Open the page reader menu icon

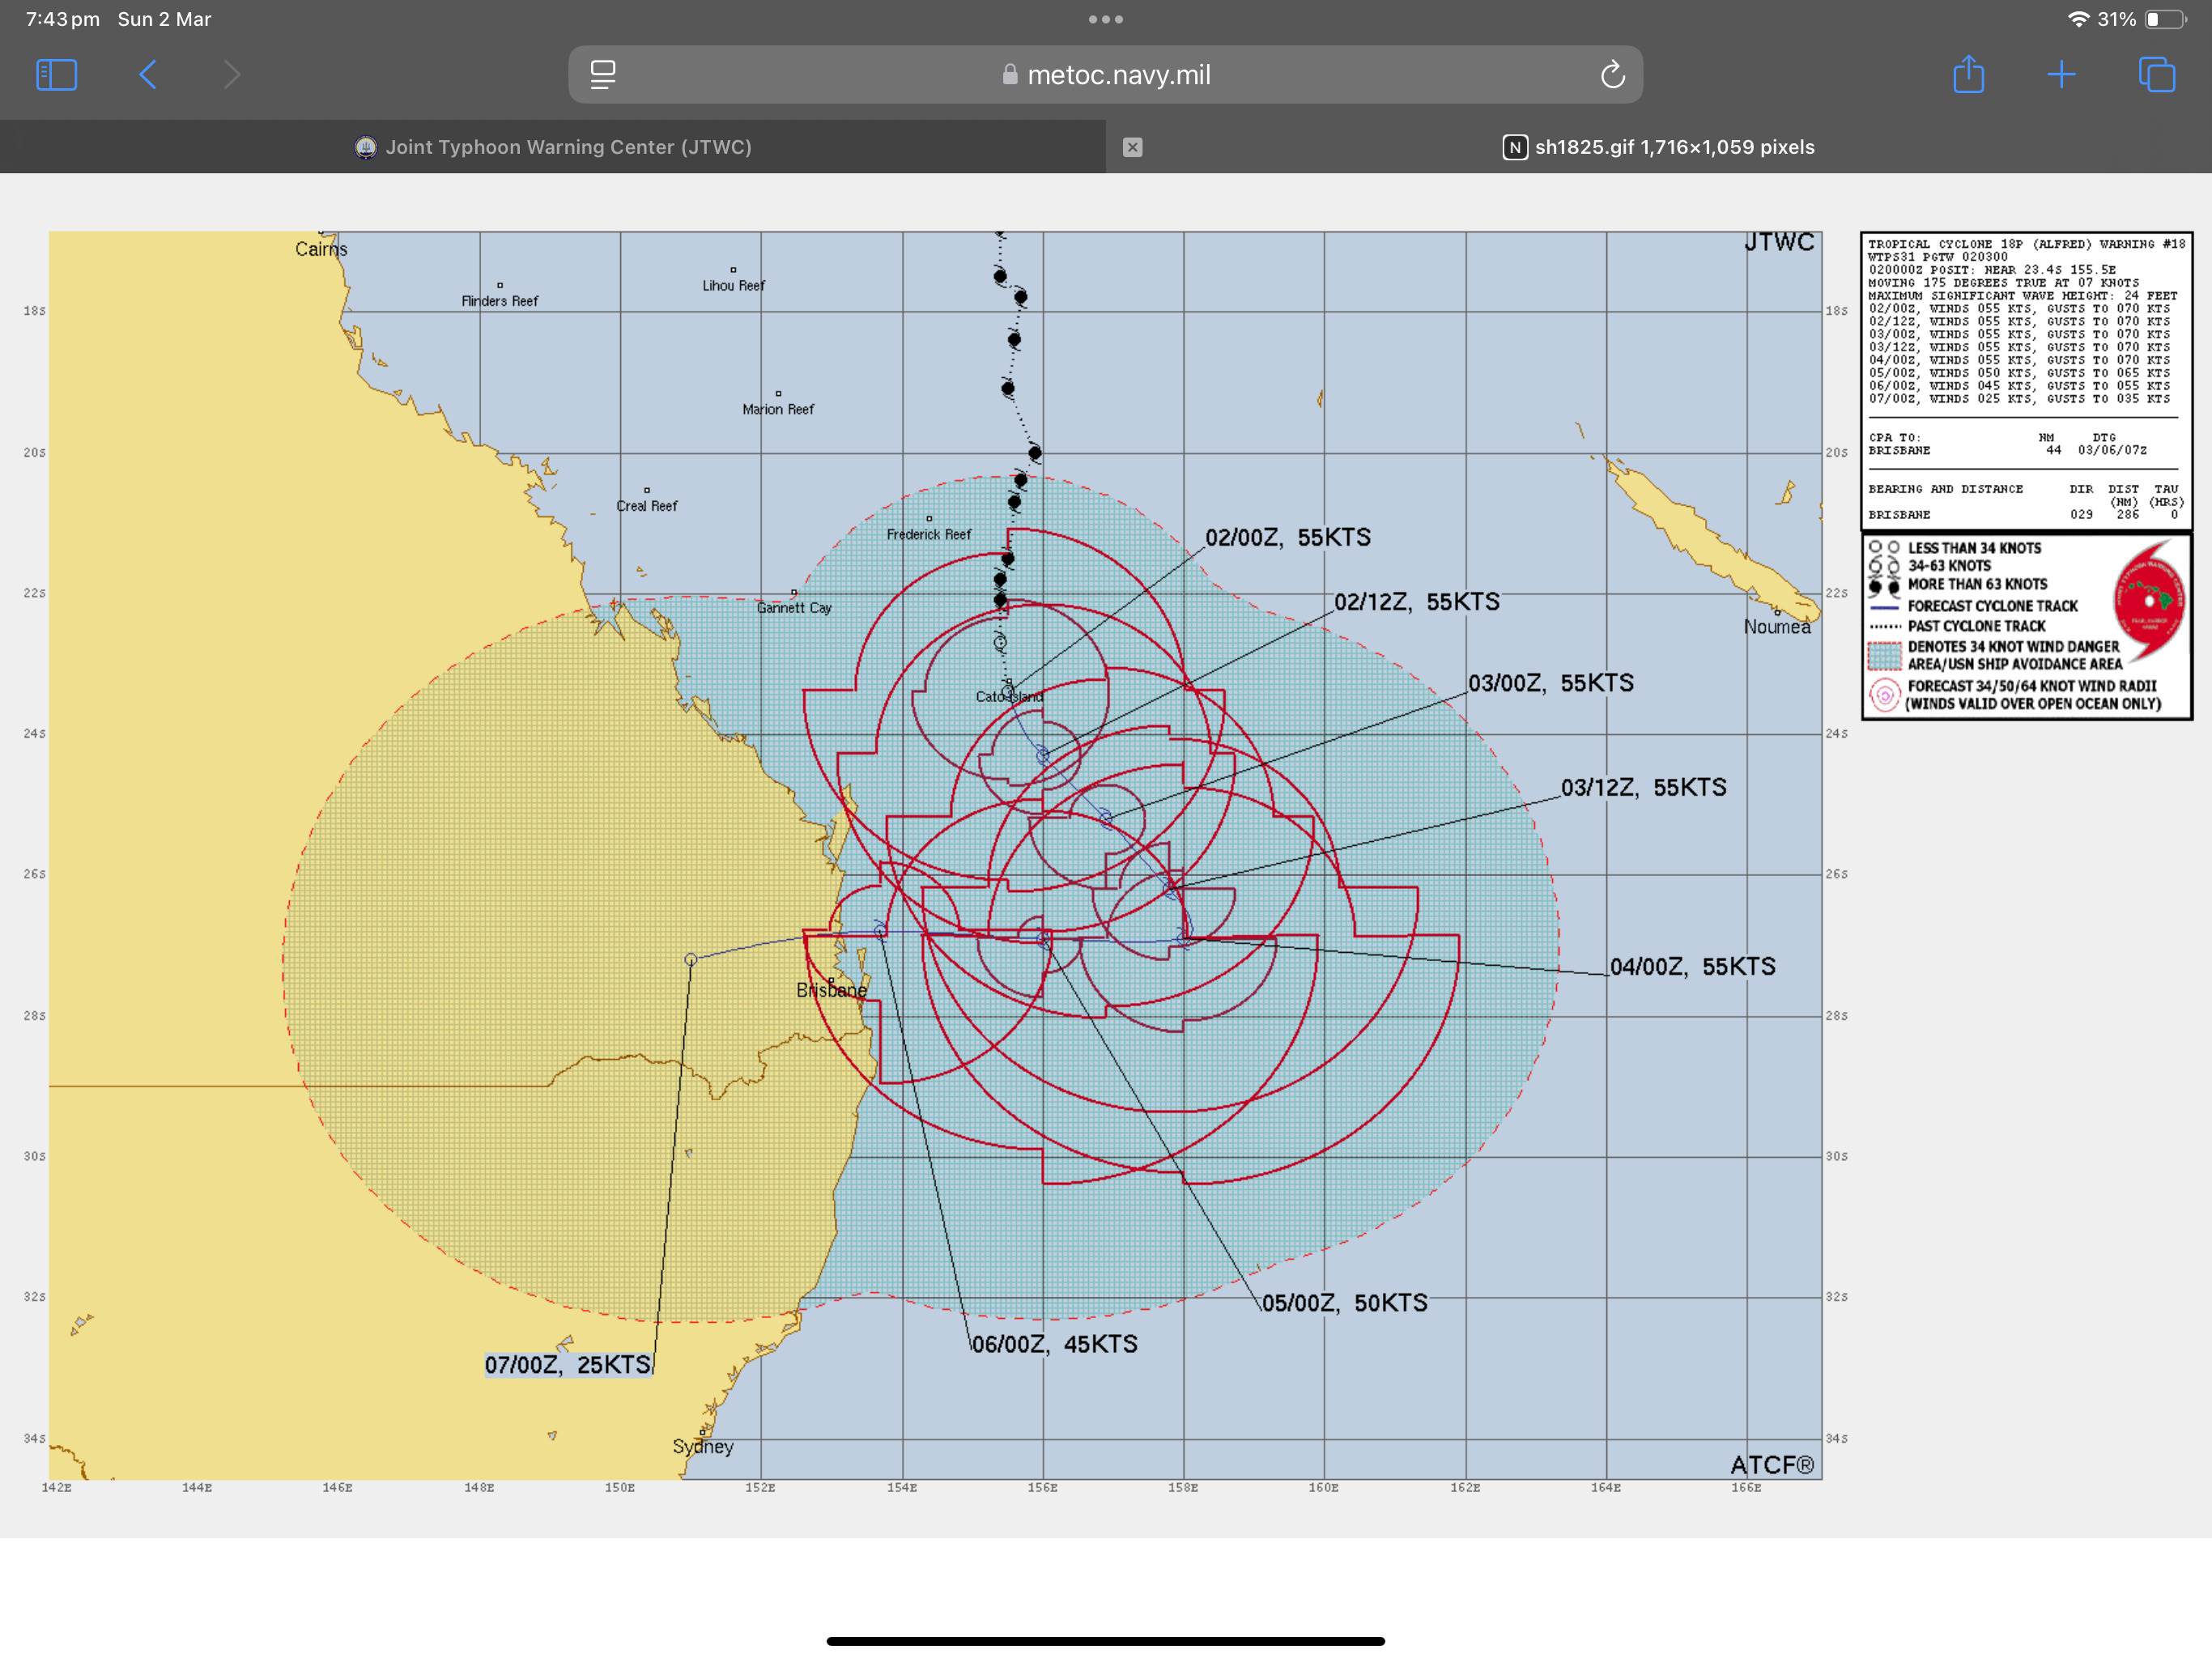click(x=603, y=75)
